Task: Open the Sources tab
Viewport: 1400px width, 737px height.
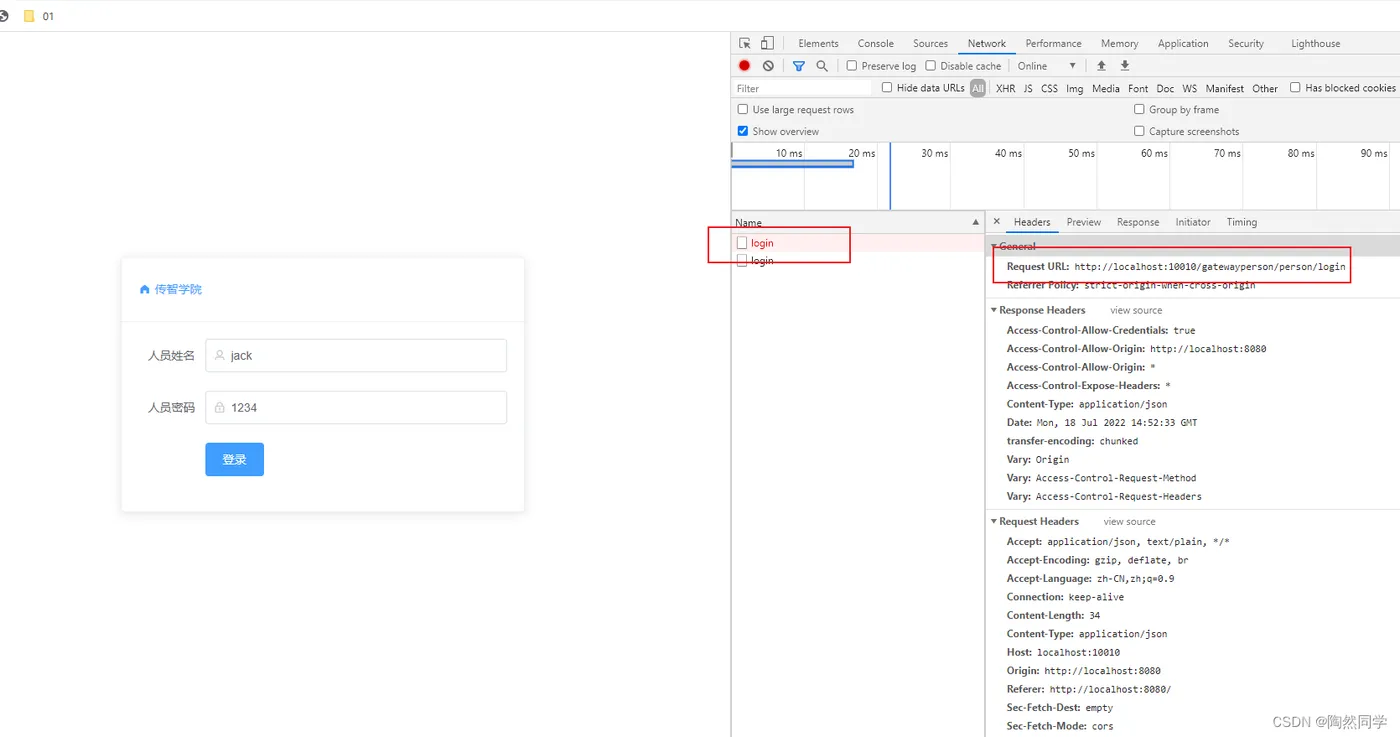Action: pos(930,43)
